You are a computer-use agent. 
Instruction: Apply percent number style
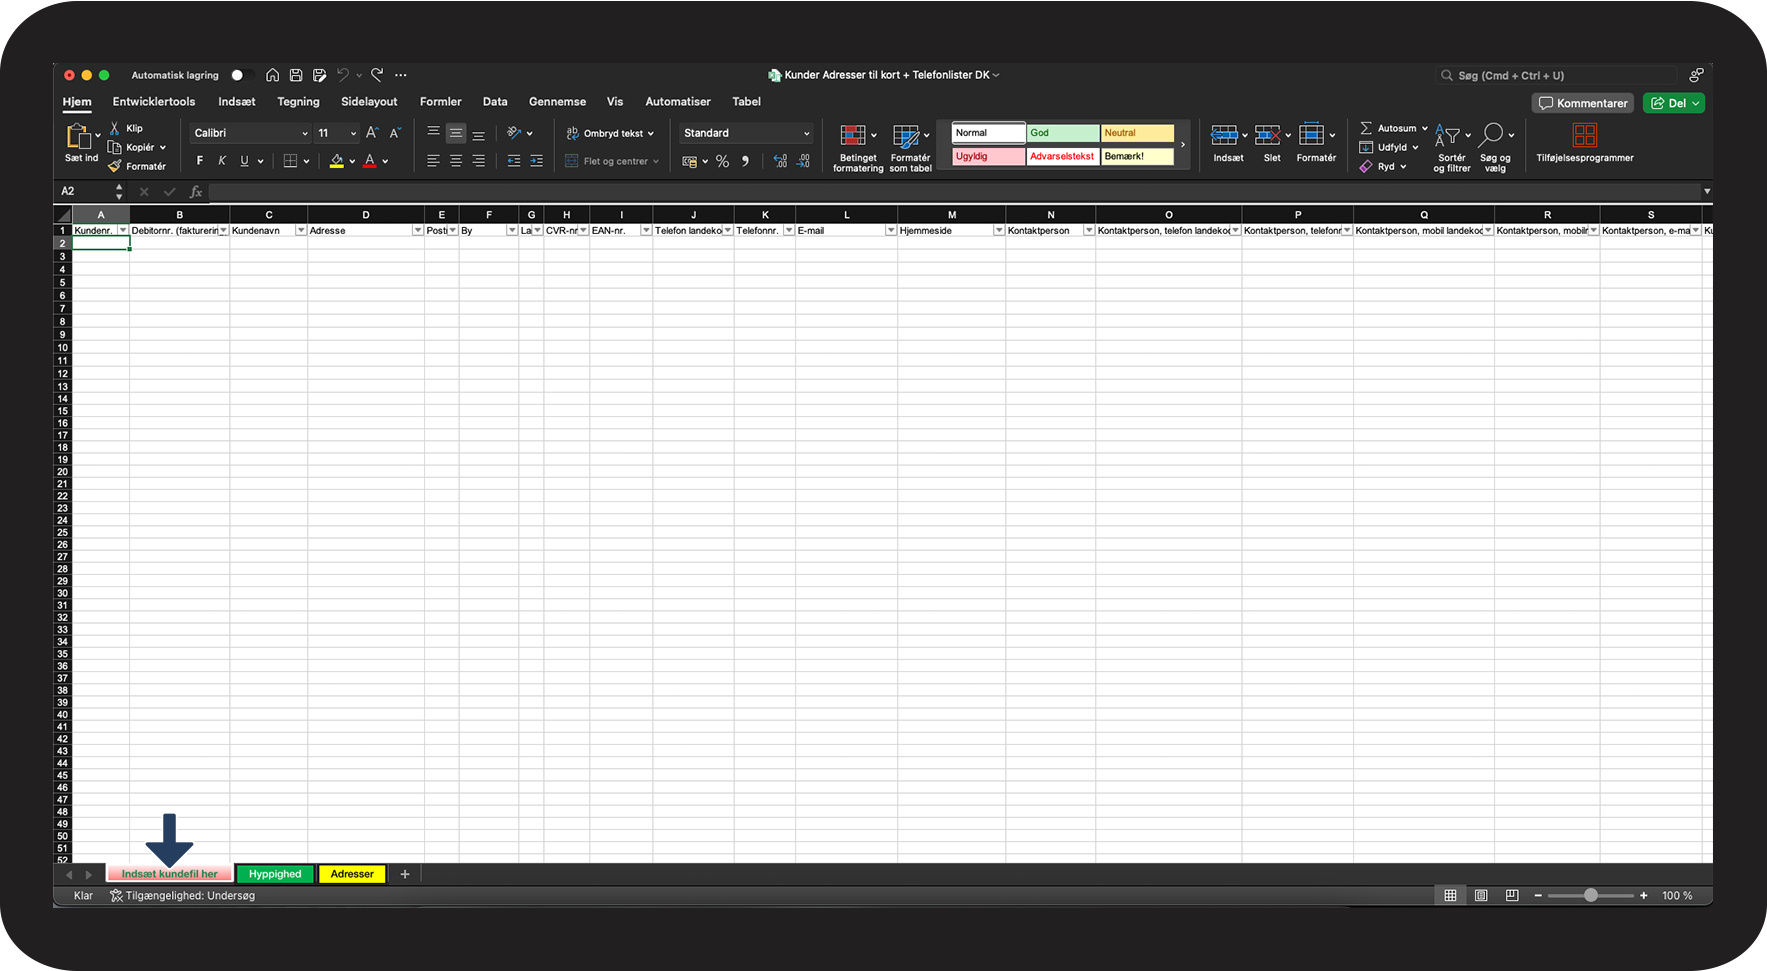(722, 161)
